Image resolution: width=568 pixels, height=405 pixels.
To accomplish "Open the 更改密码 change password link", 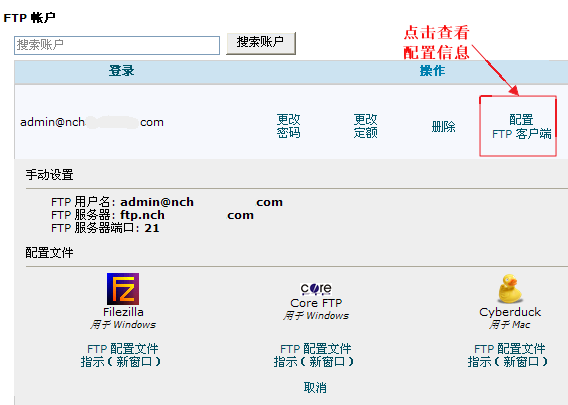I will (x=288, y=126).
